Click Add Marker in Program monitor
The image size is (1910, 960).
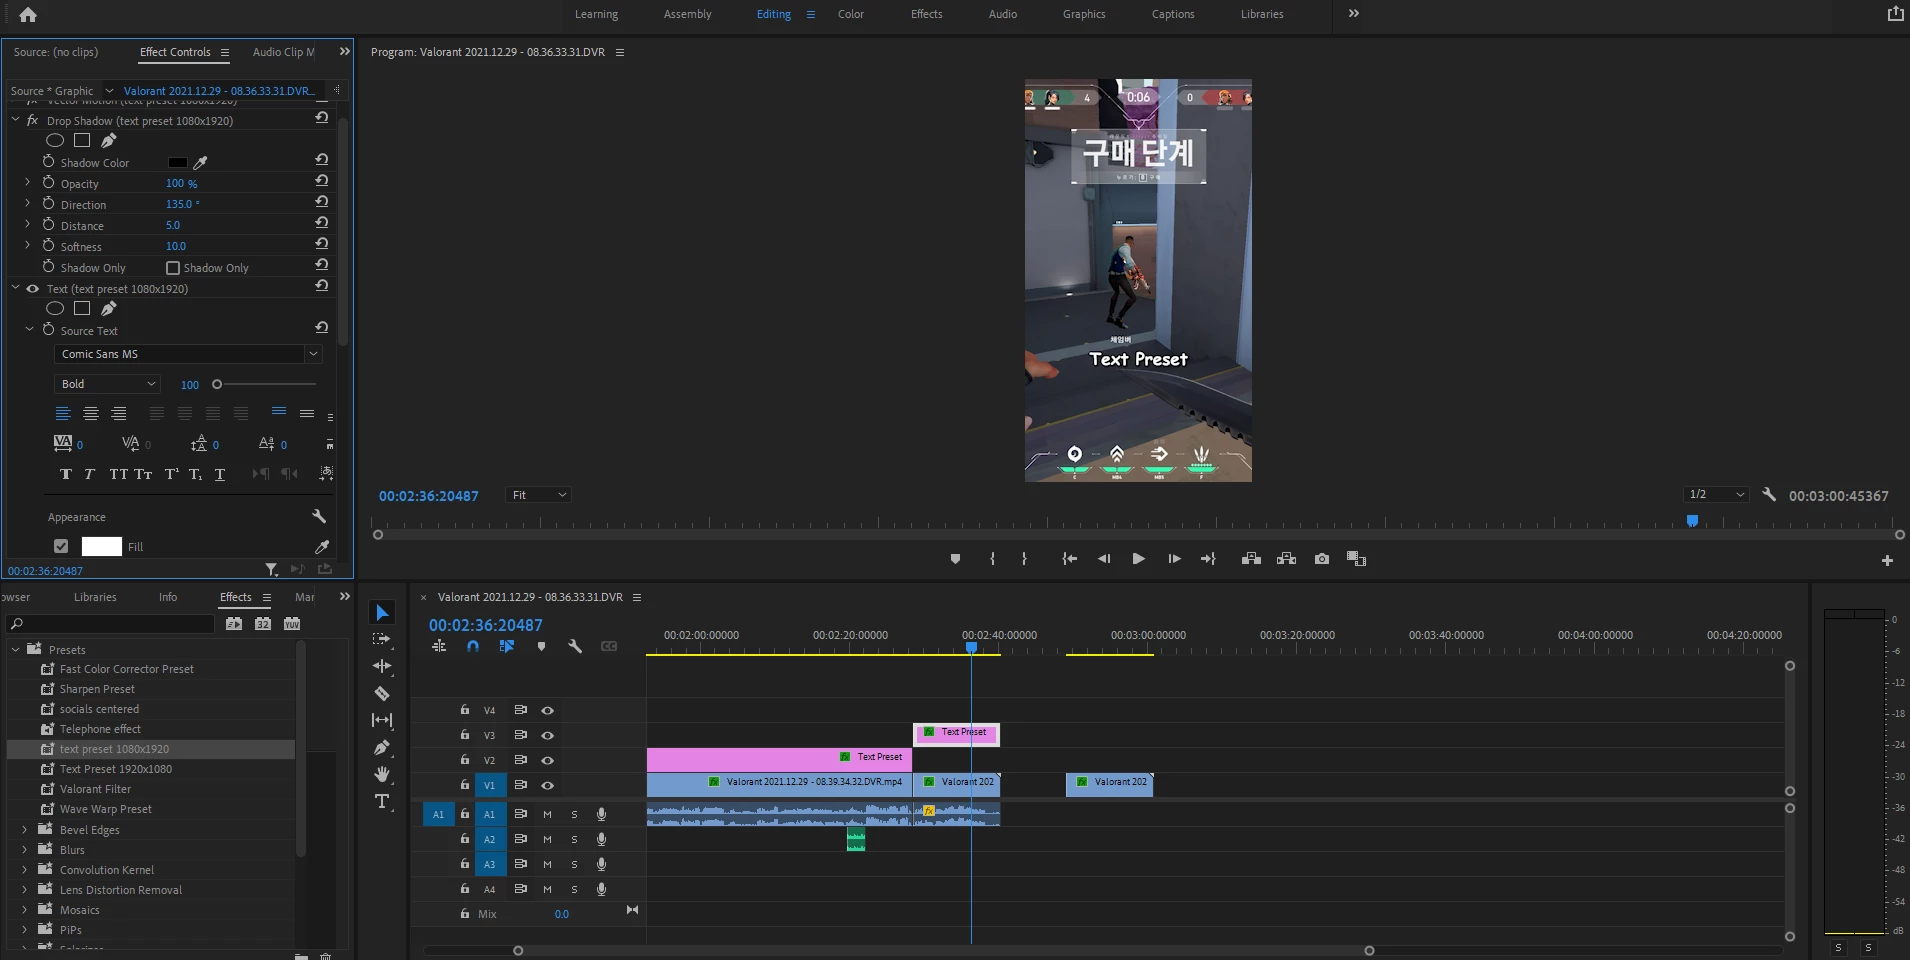coord(955,559)
